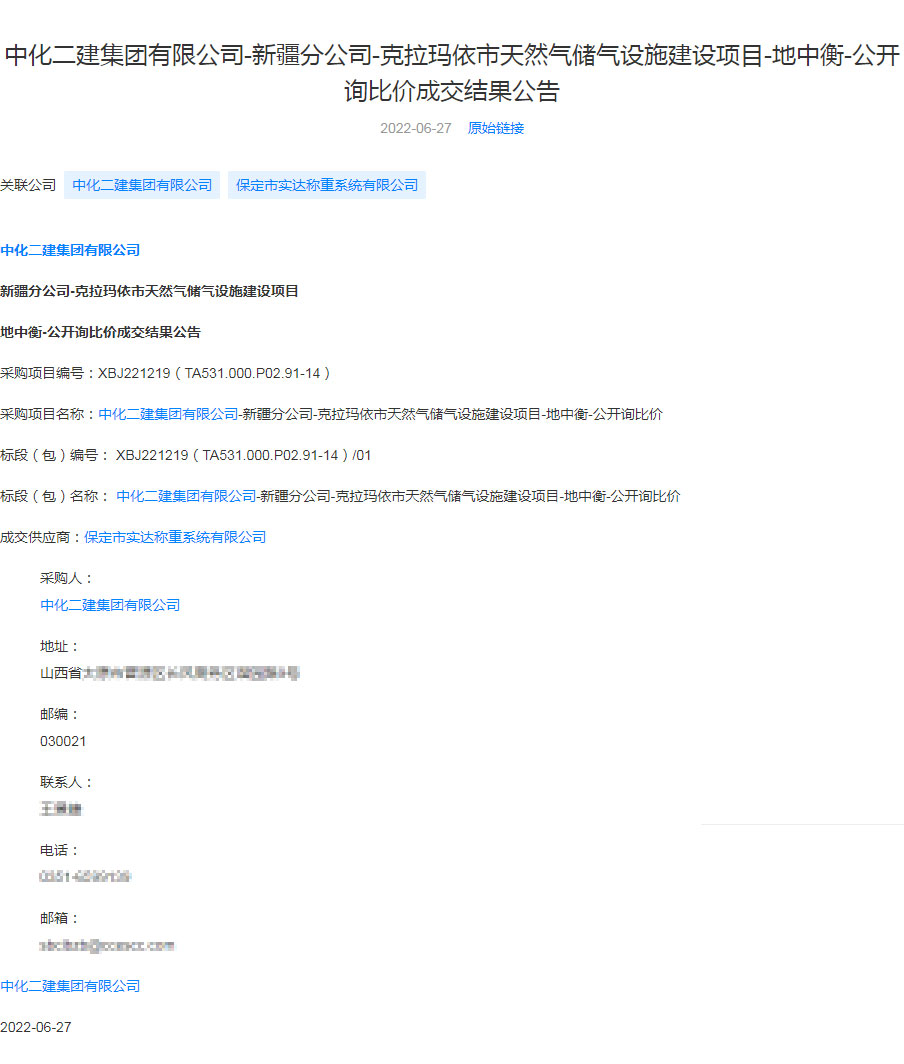Click 中化二建集团有限公司 tag beside 关联公司

coord(142,185)
